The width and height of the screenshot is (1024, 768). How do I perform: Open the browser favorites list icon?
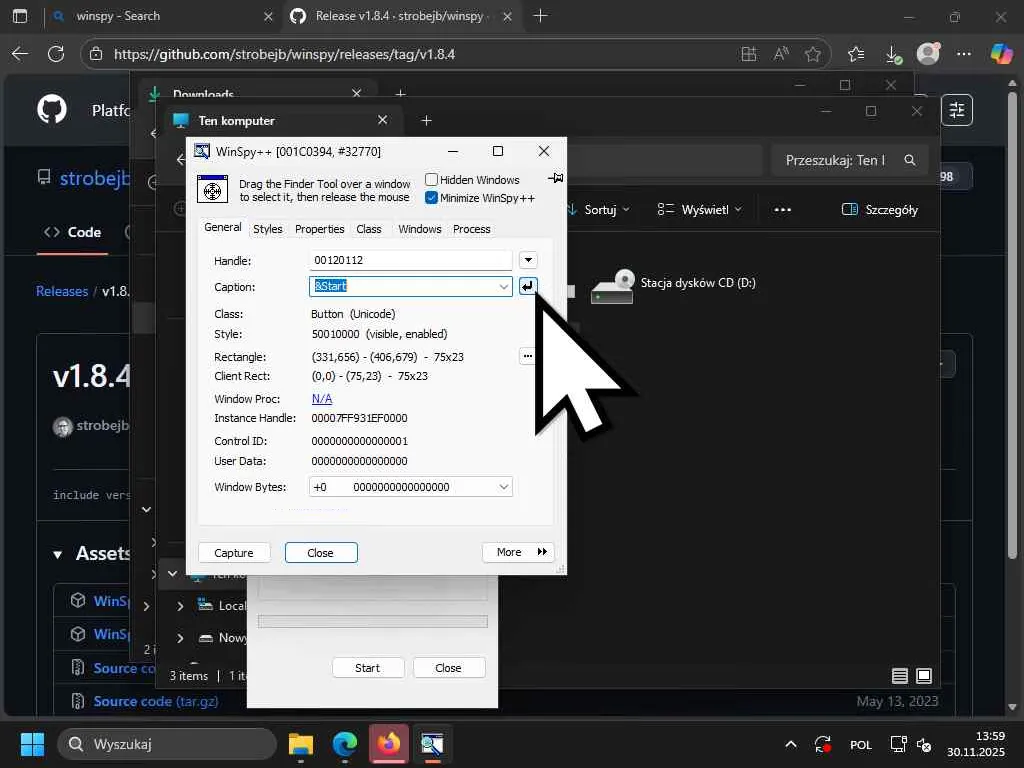[x=856, y=54]
